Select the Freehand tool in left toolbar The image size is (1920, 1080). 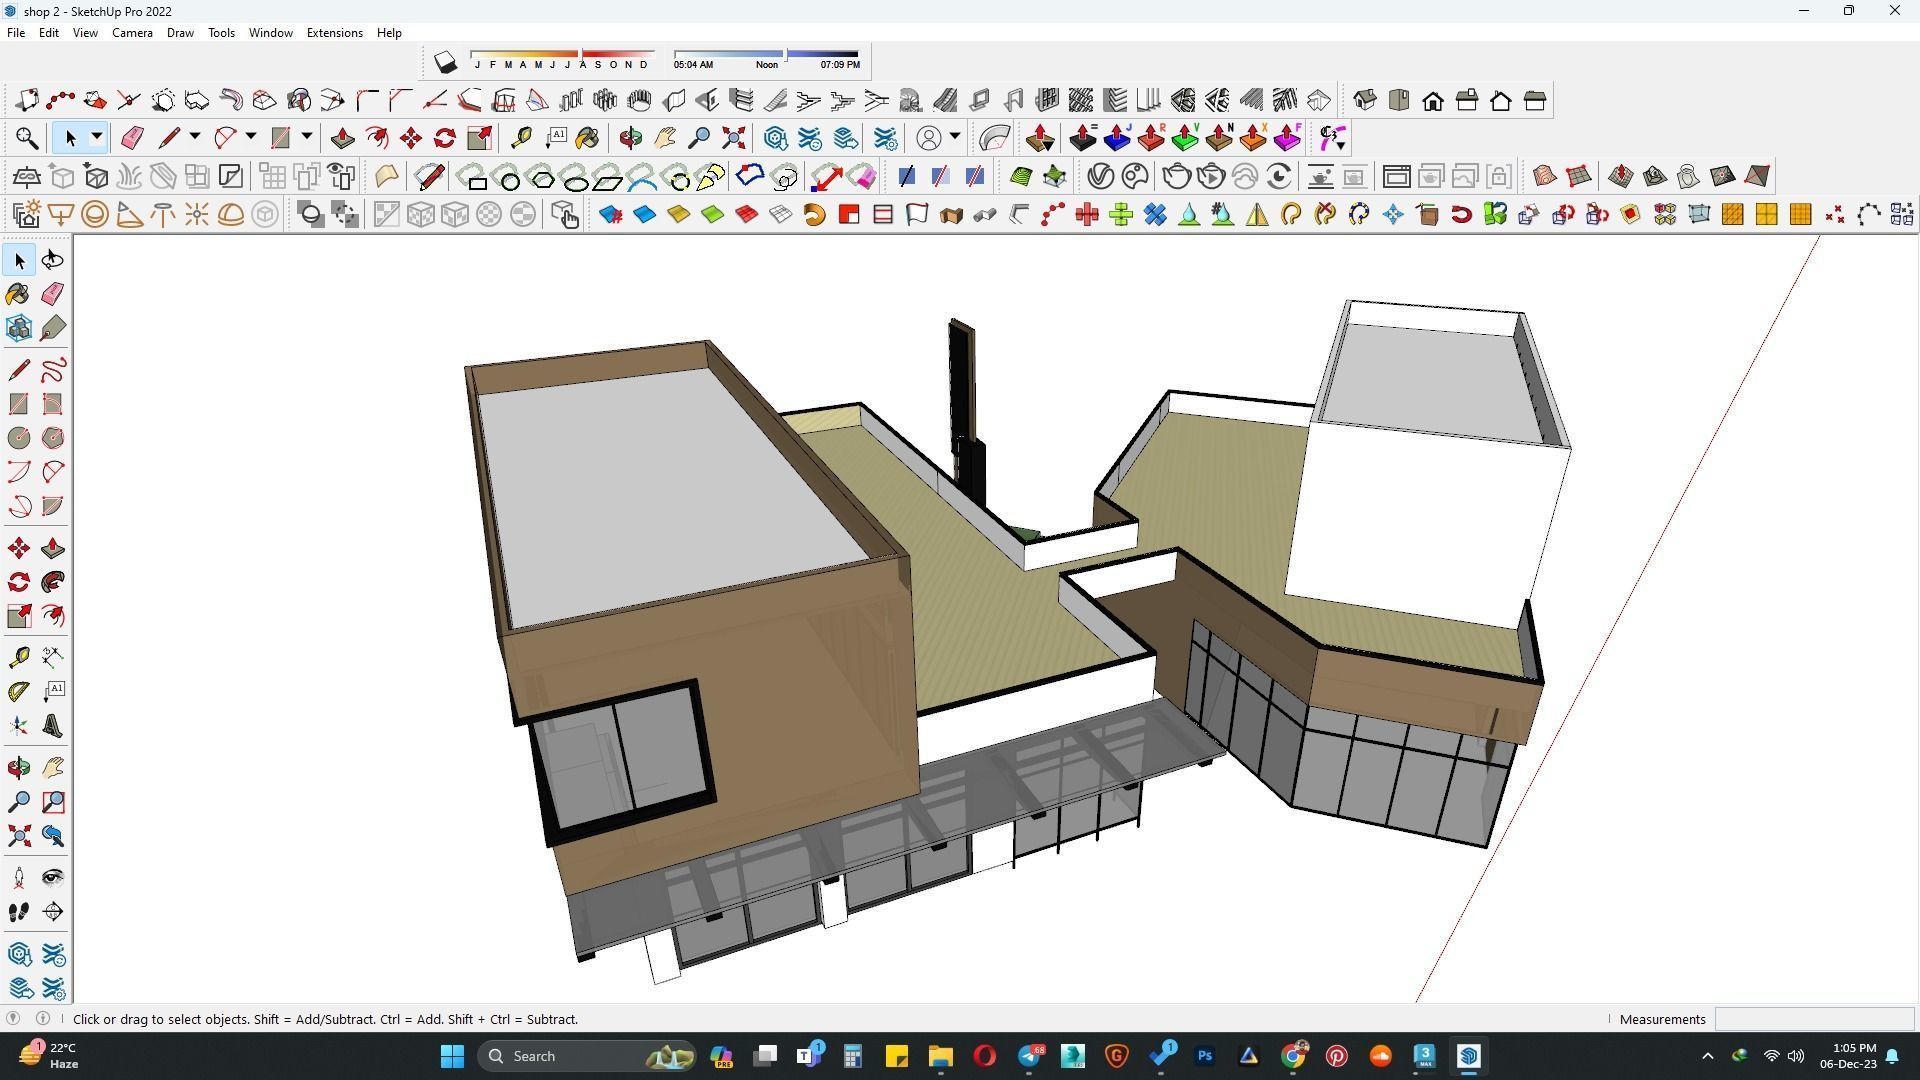click(x=53, y=370)
